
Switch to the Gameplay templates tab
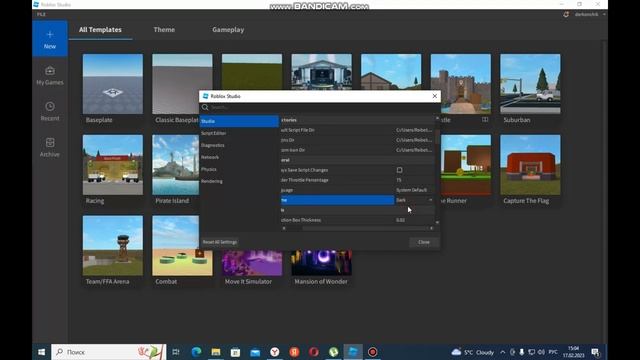tap(228, 30)
